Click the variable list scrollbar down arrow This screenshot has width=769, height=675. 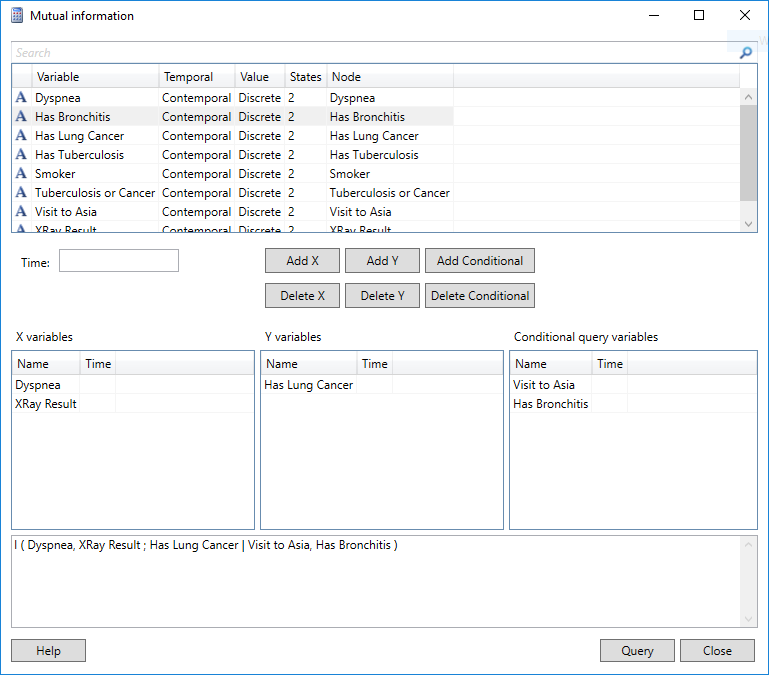pyautogui.click(x=748, y=224)
